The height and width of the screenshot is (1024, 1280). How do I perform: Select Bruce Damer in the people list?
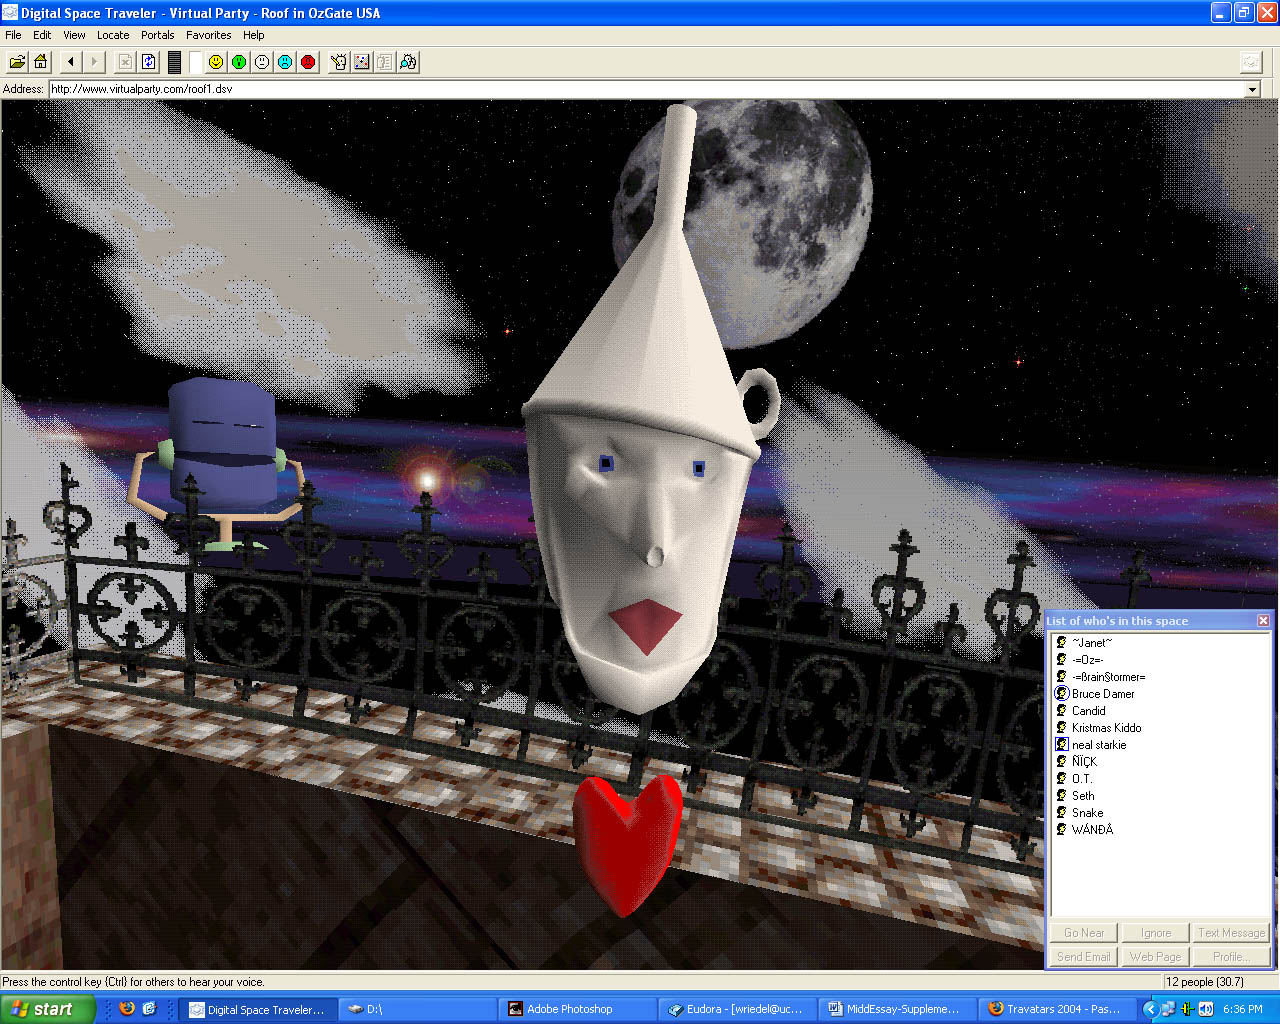click(x=1103, y=694)
